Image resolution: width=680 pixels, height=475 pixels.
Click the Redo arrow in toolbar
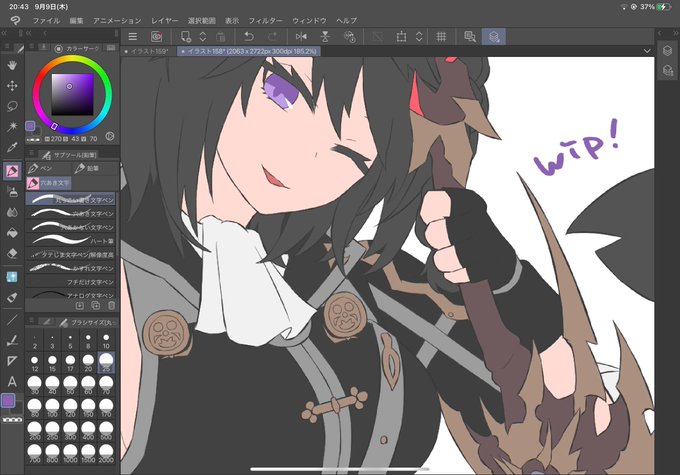click(272, 37)
